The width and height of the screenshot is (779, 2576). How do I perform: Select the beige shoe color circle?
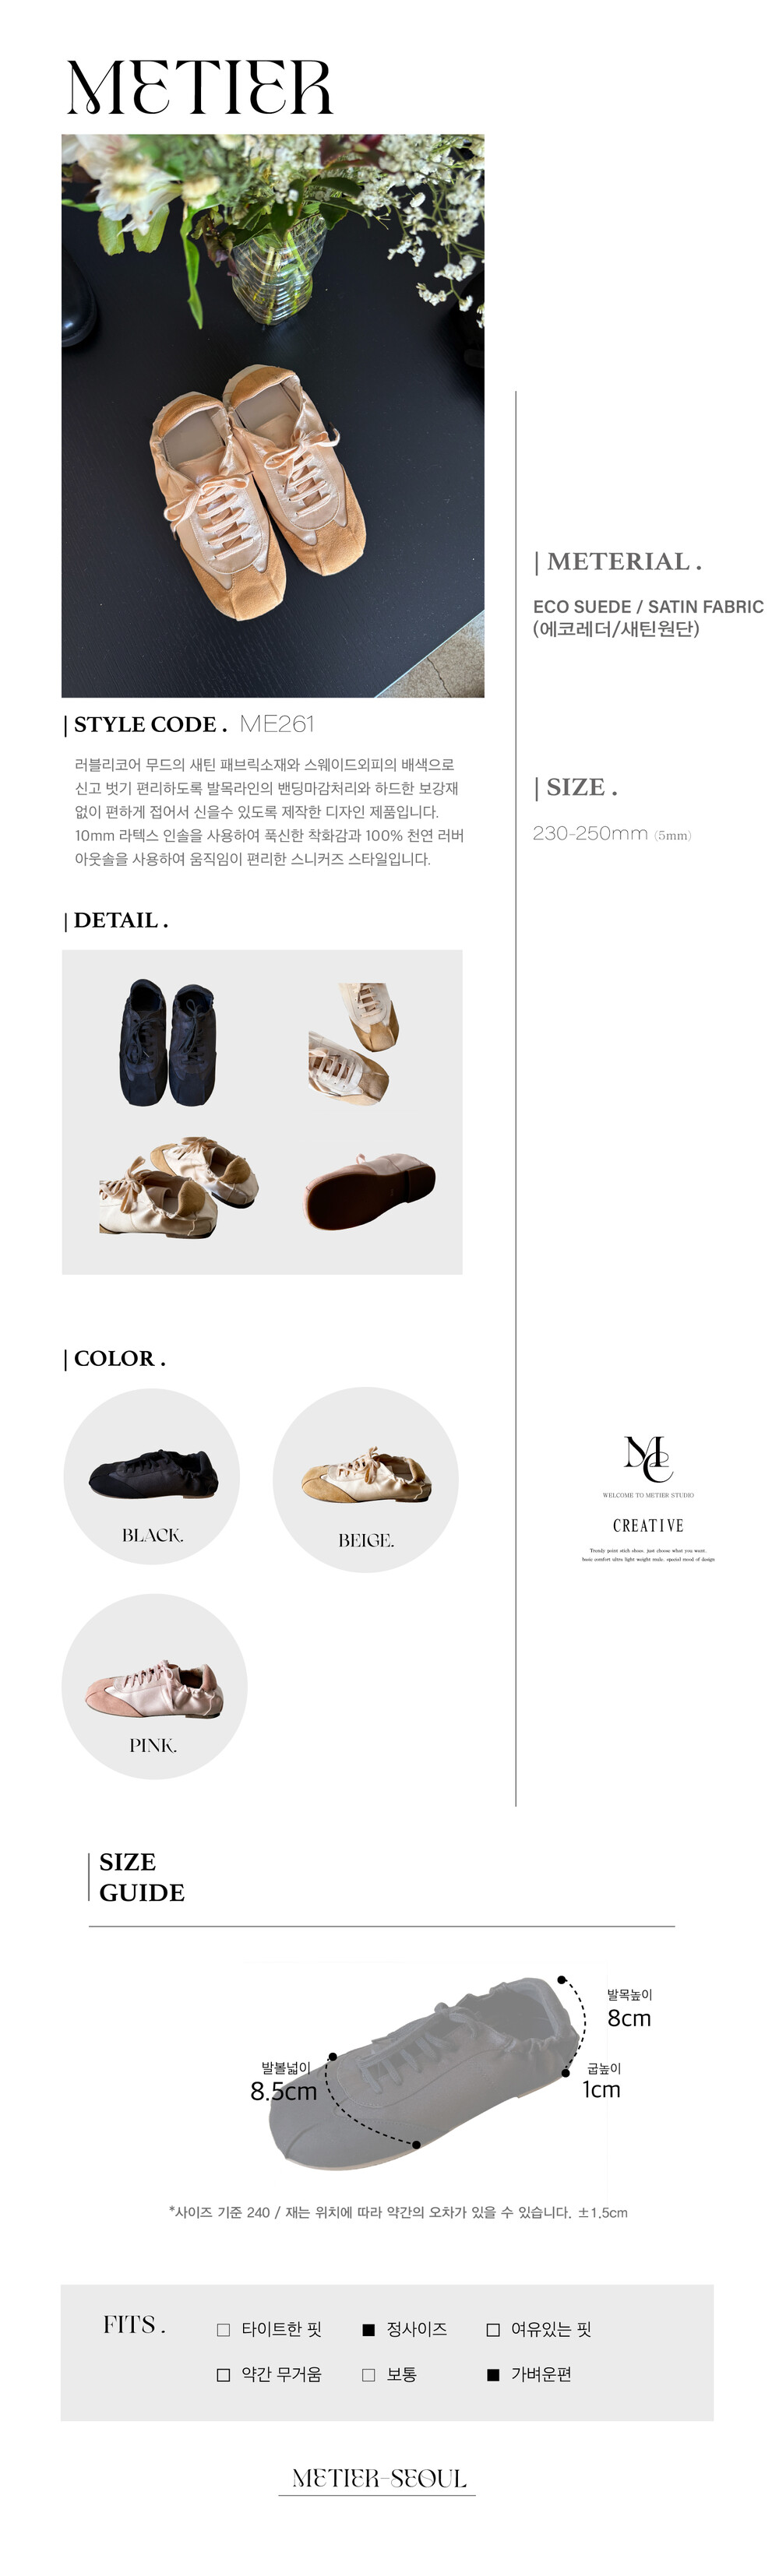[366, 1479]
